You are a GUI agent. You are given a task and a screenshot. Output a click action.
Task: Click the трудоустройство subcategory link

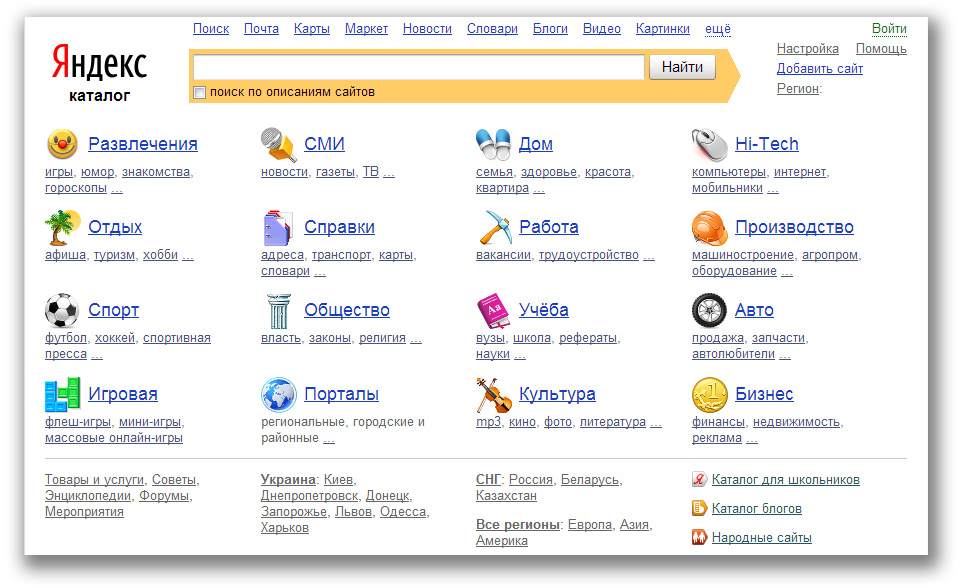(x=589, y=254)
